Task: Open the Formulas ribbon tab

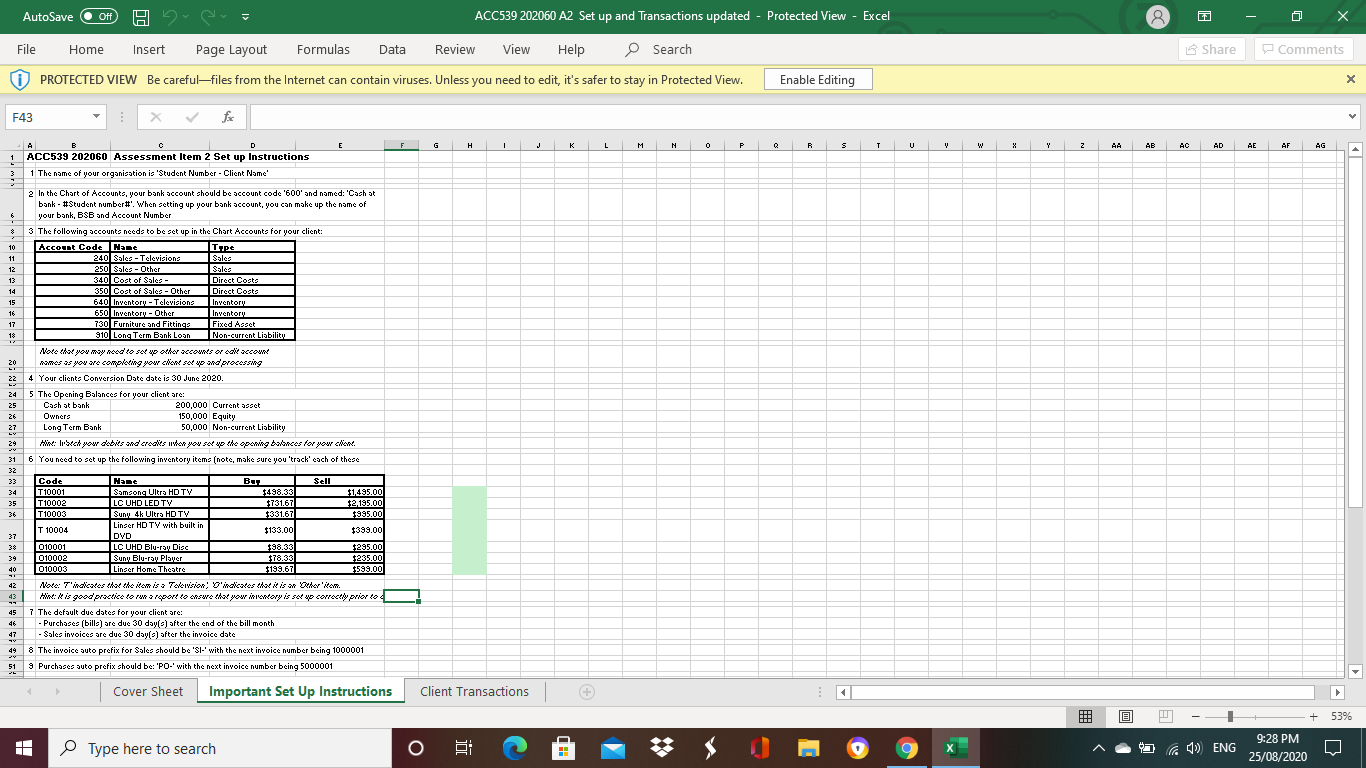Action: (x=323, y=49)
